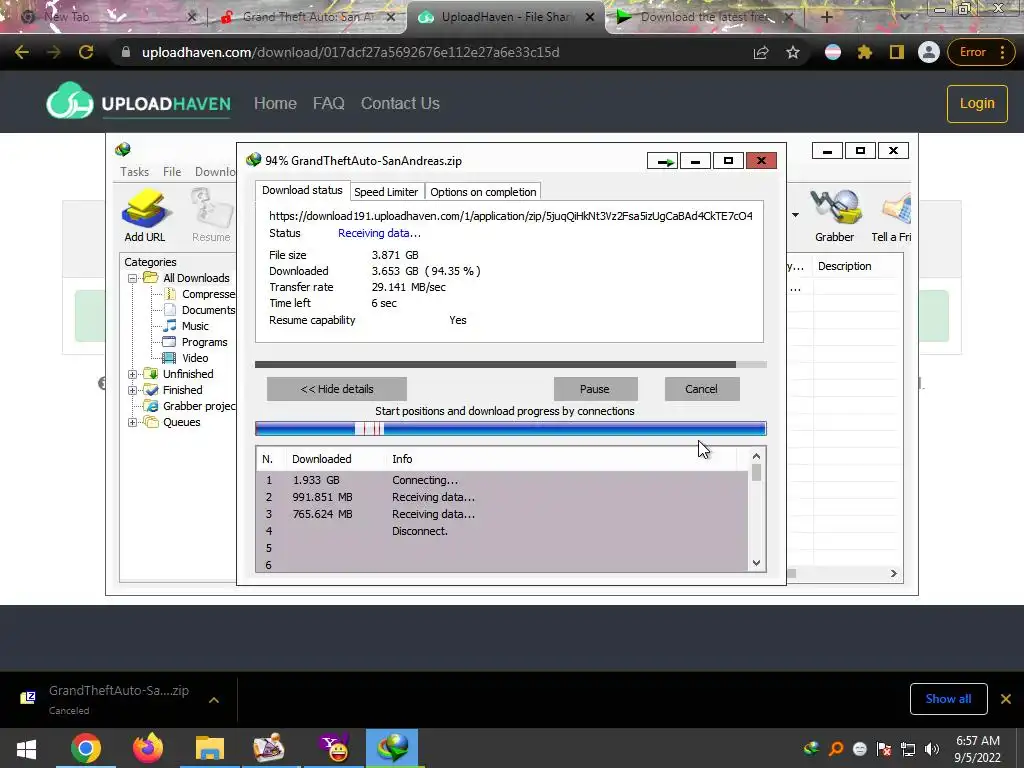The image size is (1024, 768).
Task: Open Firefox from the taskbar
Action: point(148,748)
